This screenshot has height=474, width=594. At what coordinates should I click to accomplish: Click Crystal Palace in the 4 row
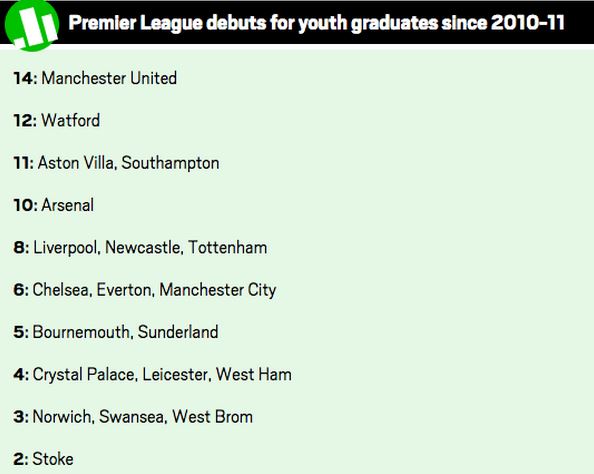pyautogui.click(x=84, y=375)
